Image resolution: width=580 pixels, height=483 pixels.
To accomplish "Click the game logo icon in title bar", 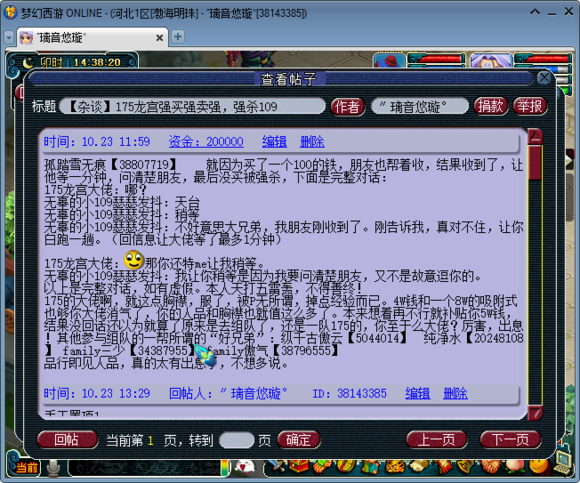I will (x=10, y=13).
